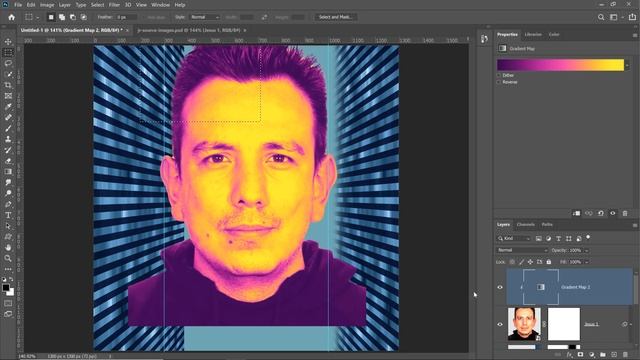This screenshot has width=640, height=360.
Task: Click the Share icon top right
Action: (632, 17)
